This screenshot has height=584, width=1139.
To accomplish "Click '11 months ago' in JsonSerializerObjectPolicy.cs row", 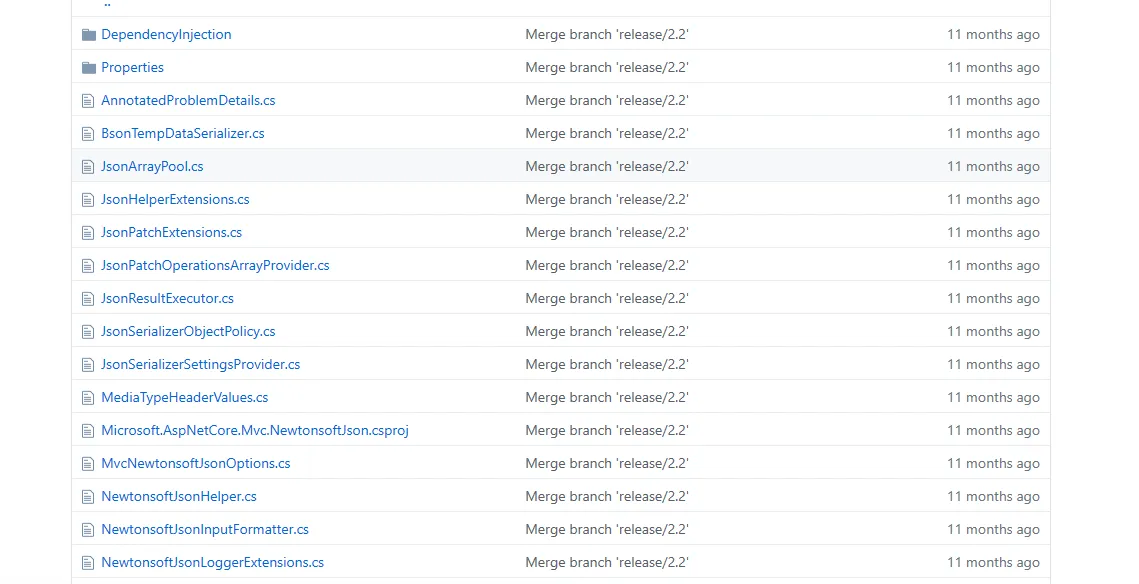I will [x=993, y=332].
